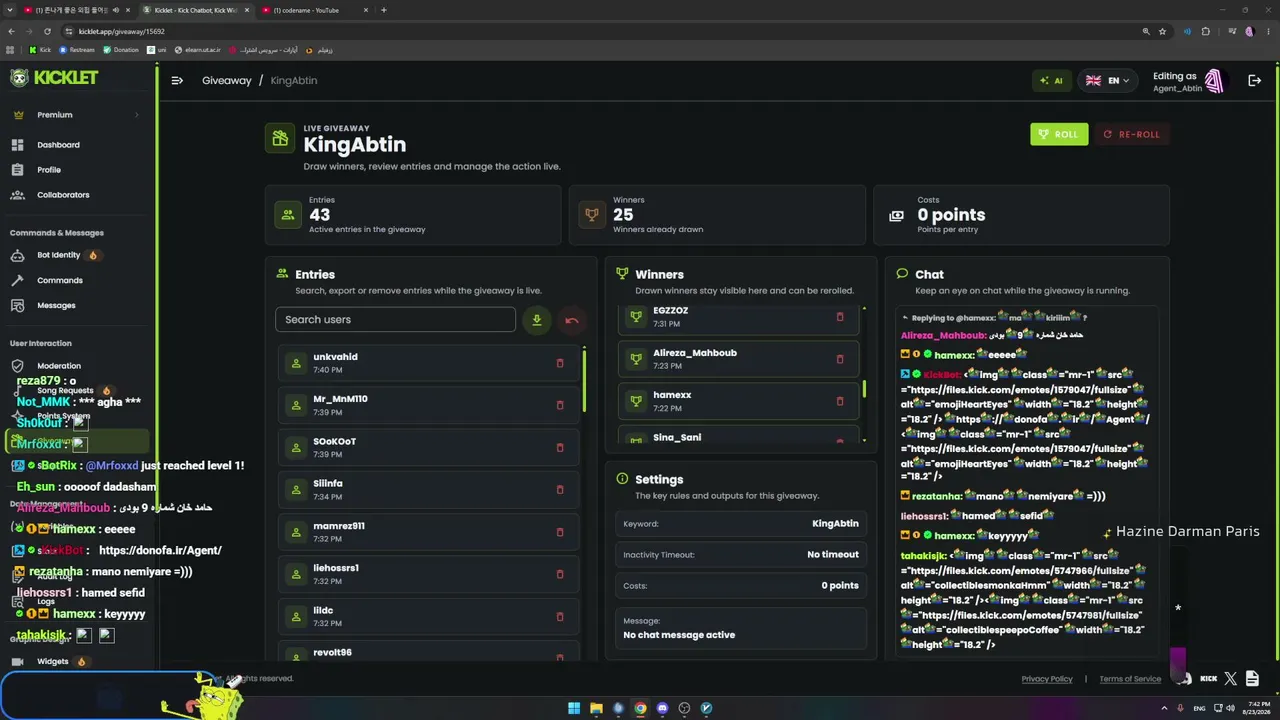Open the Privacy Policy link

pos(1047,679)
